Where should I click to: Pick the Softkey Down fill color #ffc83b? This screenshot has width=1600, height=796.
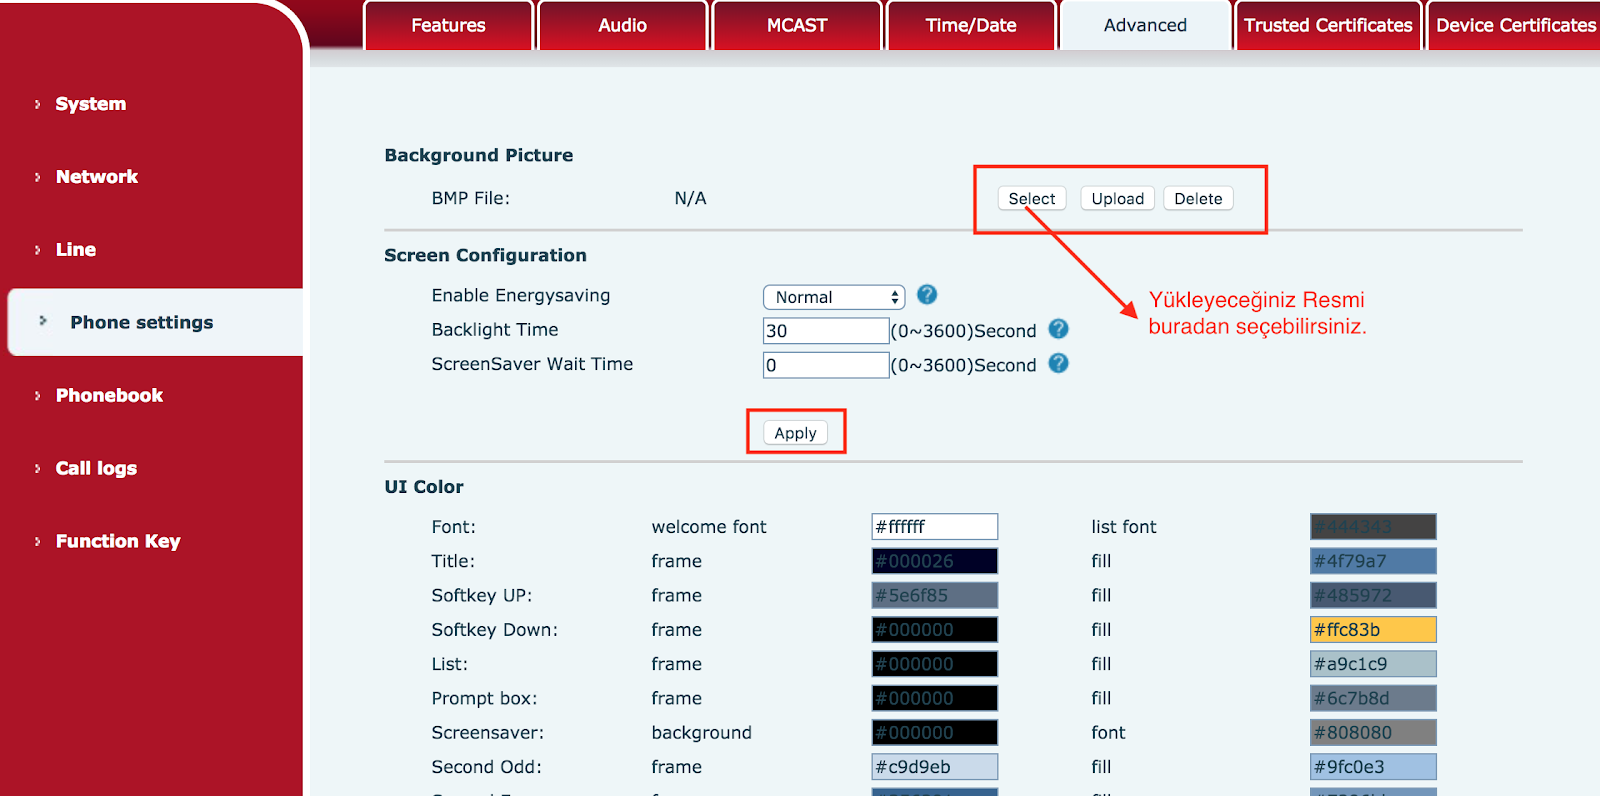[1373, 630]
